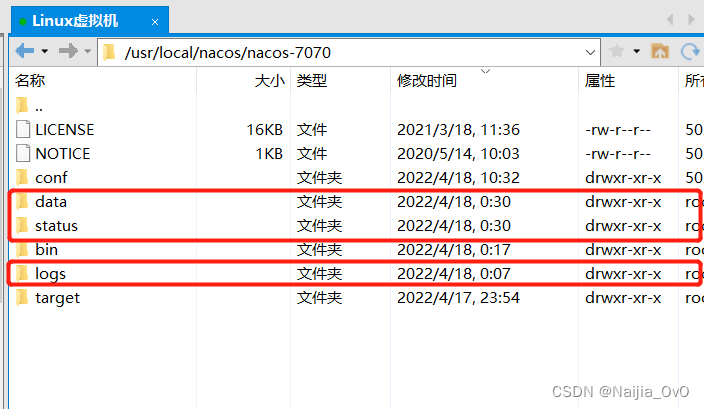
Task: Click date 2021/3/18, 11:36
Action: coord(458,130)
